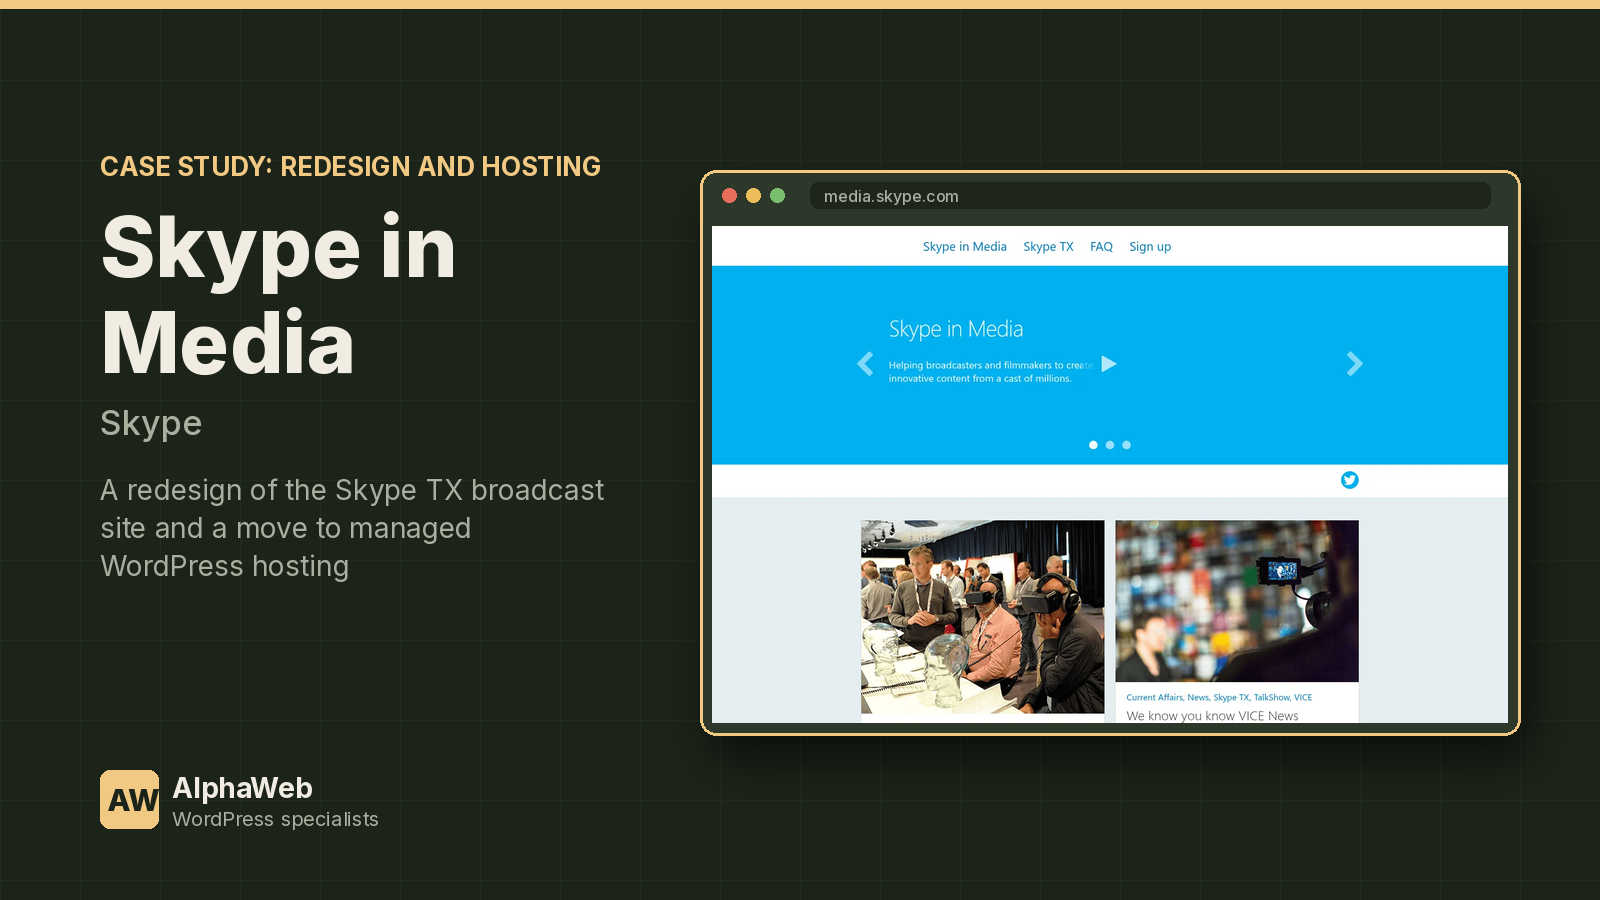Open the Sign up nav link
Image resolution: width=1600 pixels, height=900 pixels.
pos(1150,247)
